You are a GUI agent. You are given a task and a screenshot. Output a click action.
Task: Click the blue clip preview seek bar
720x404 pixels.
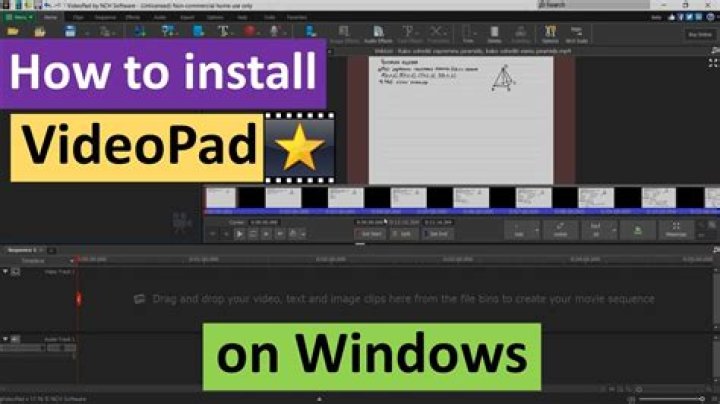(x=460, y=211)
